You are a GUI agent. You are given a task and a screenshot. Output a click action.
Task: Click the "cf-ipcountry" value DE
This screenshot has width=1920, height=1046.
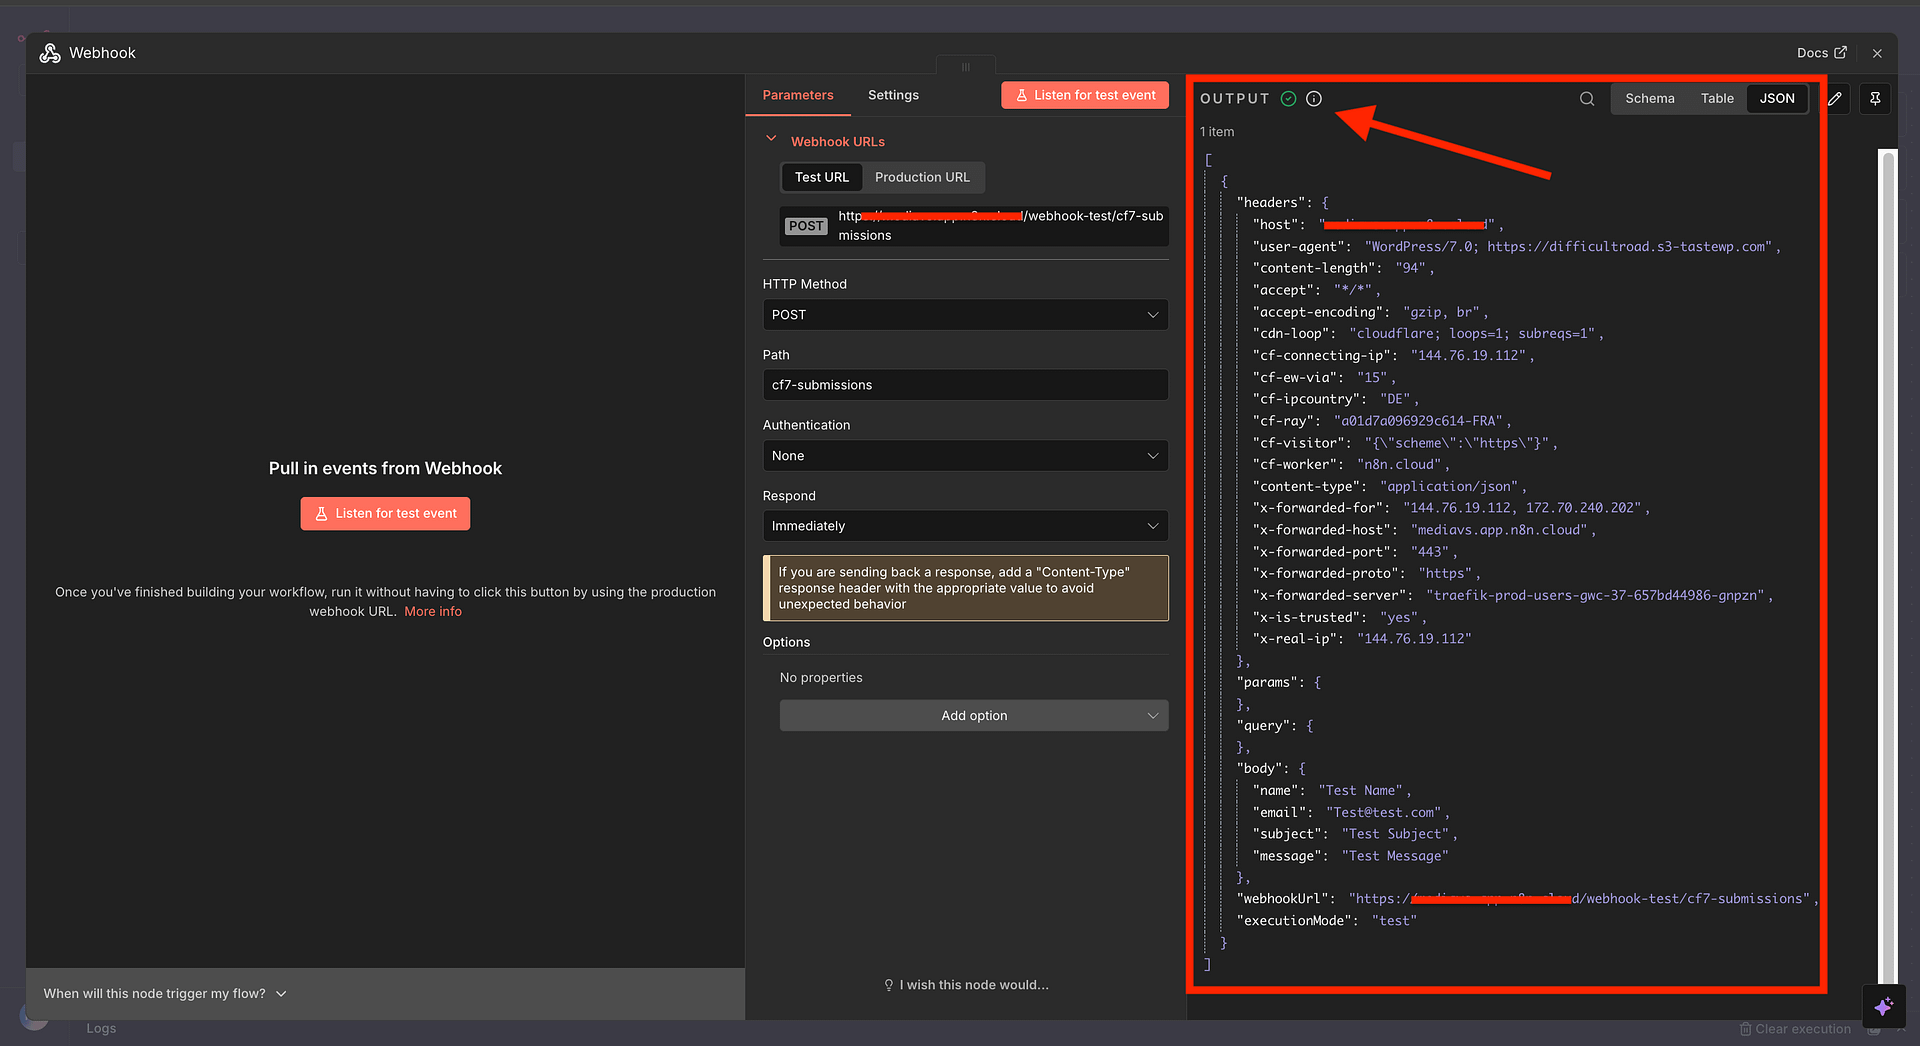click(x=1395, y=399)
